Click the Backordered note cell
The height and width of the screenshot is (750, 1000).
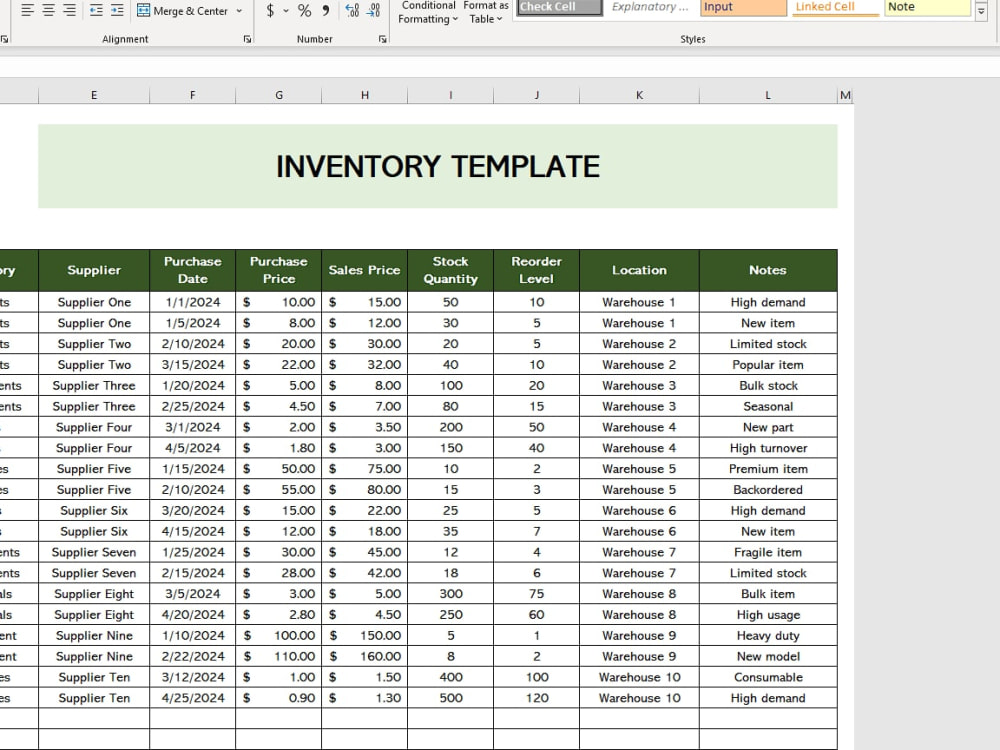tap(768, 490)
